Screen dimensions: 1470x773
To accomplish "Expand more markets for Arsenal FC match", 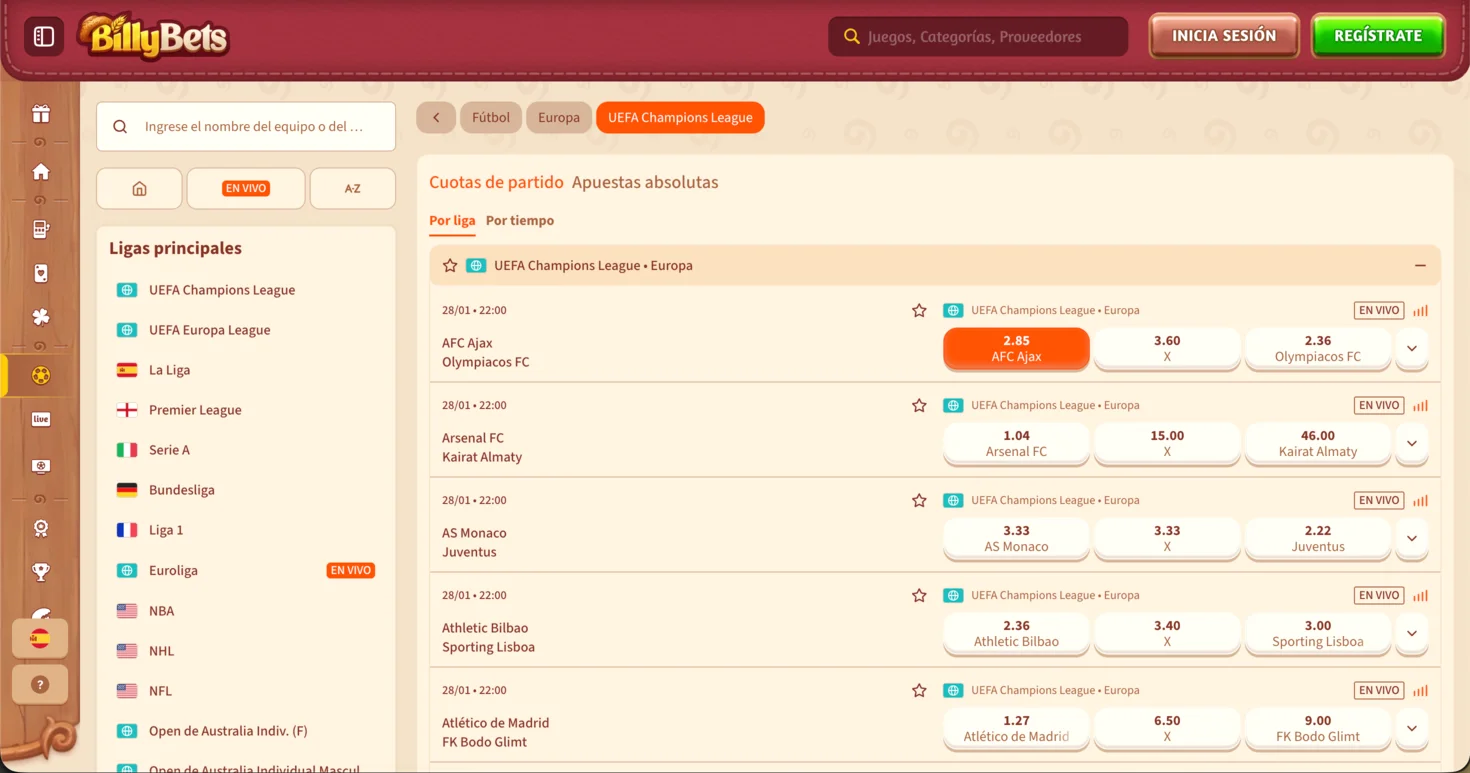I will (1412, 444).
